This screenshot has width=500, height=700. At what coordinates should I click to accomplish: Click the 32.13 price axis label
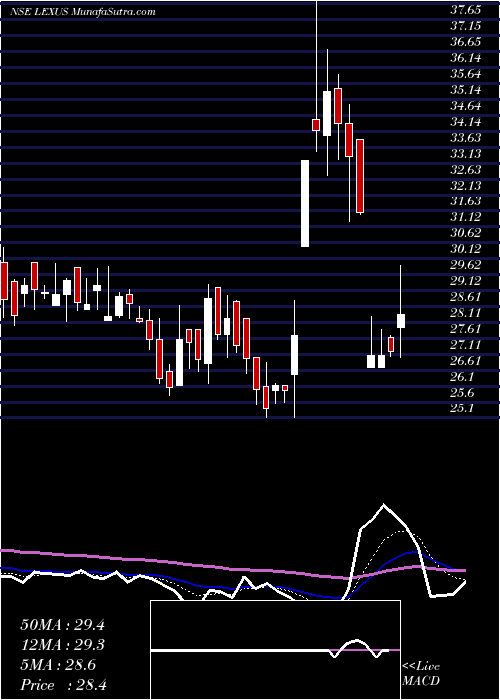pos(465,186)
